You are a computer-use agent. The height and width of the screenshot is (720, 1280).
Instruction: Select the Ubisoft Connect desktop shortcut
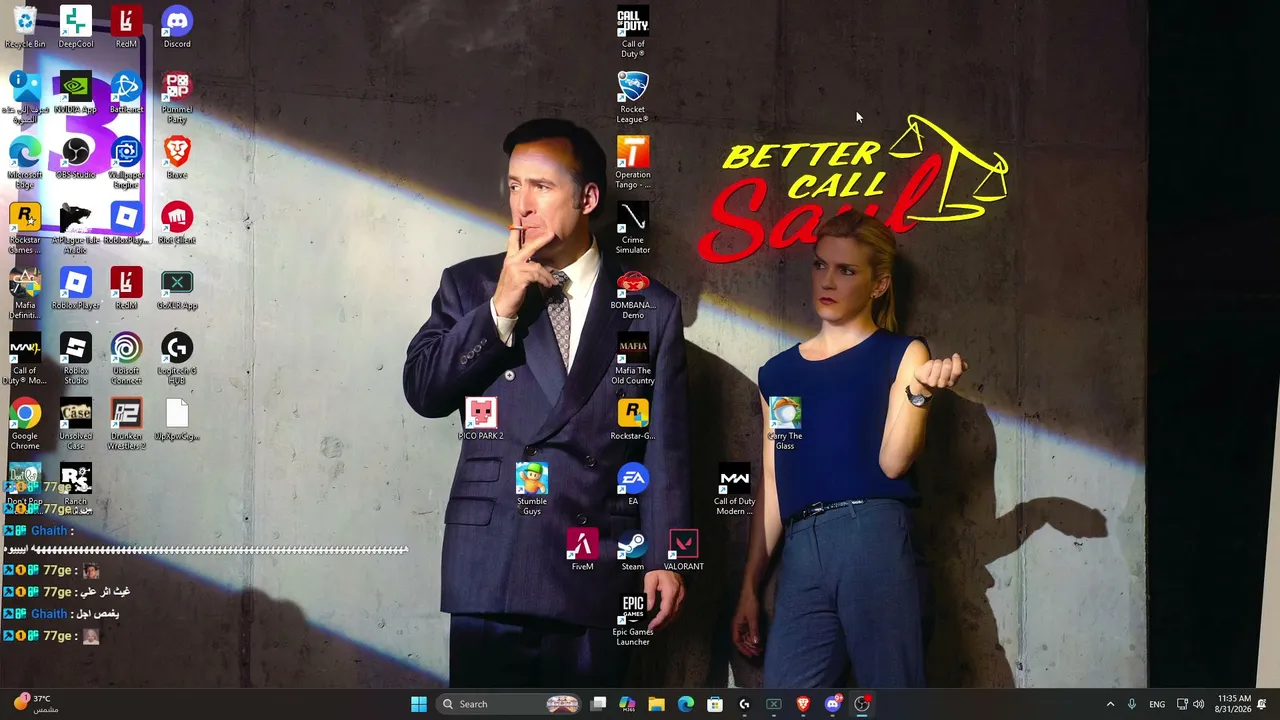[126, 360]
